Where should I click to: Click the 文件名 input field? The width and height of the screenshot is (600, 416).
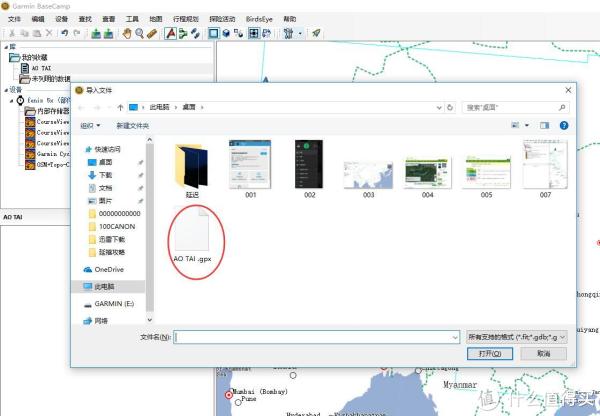coord(316,337)
